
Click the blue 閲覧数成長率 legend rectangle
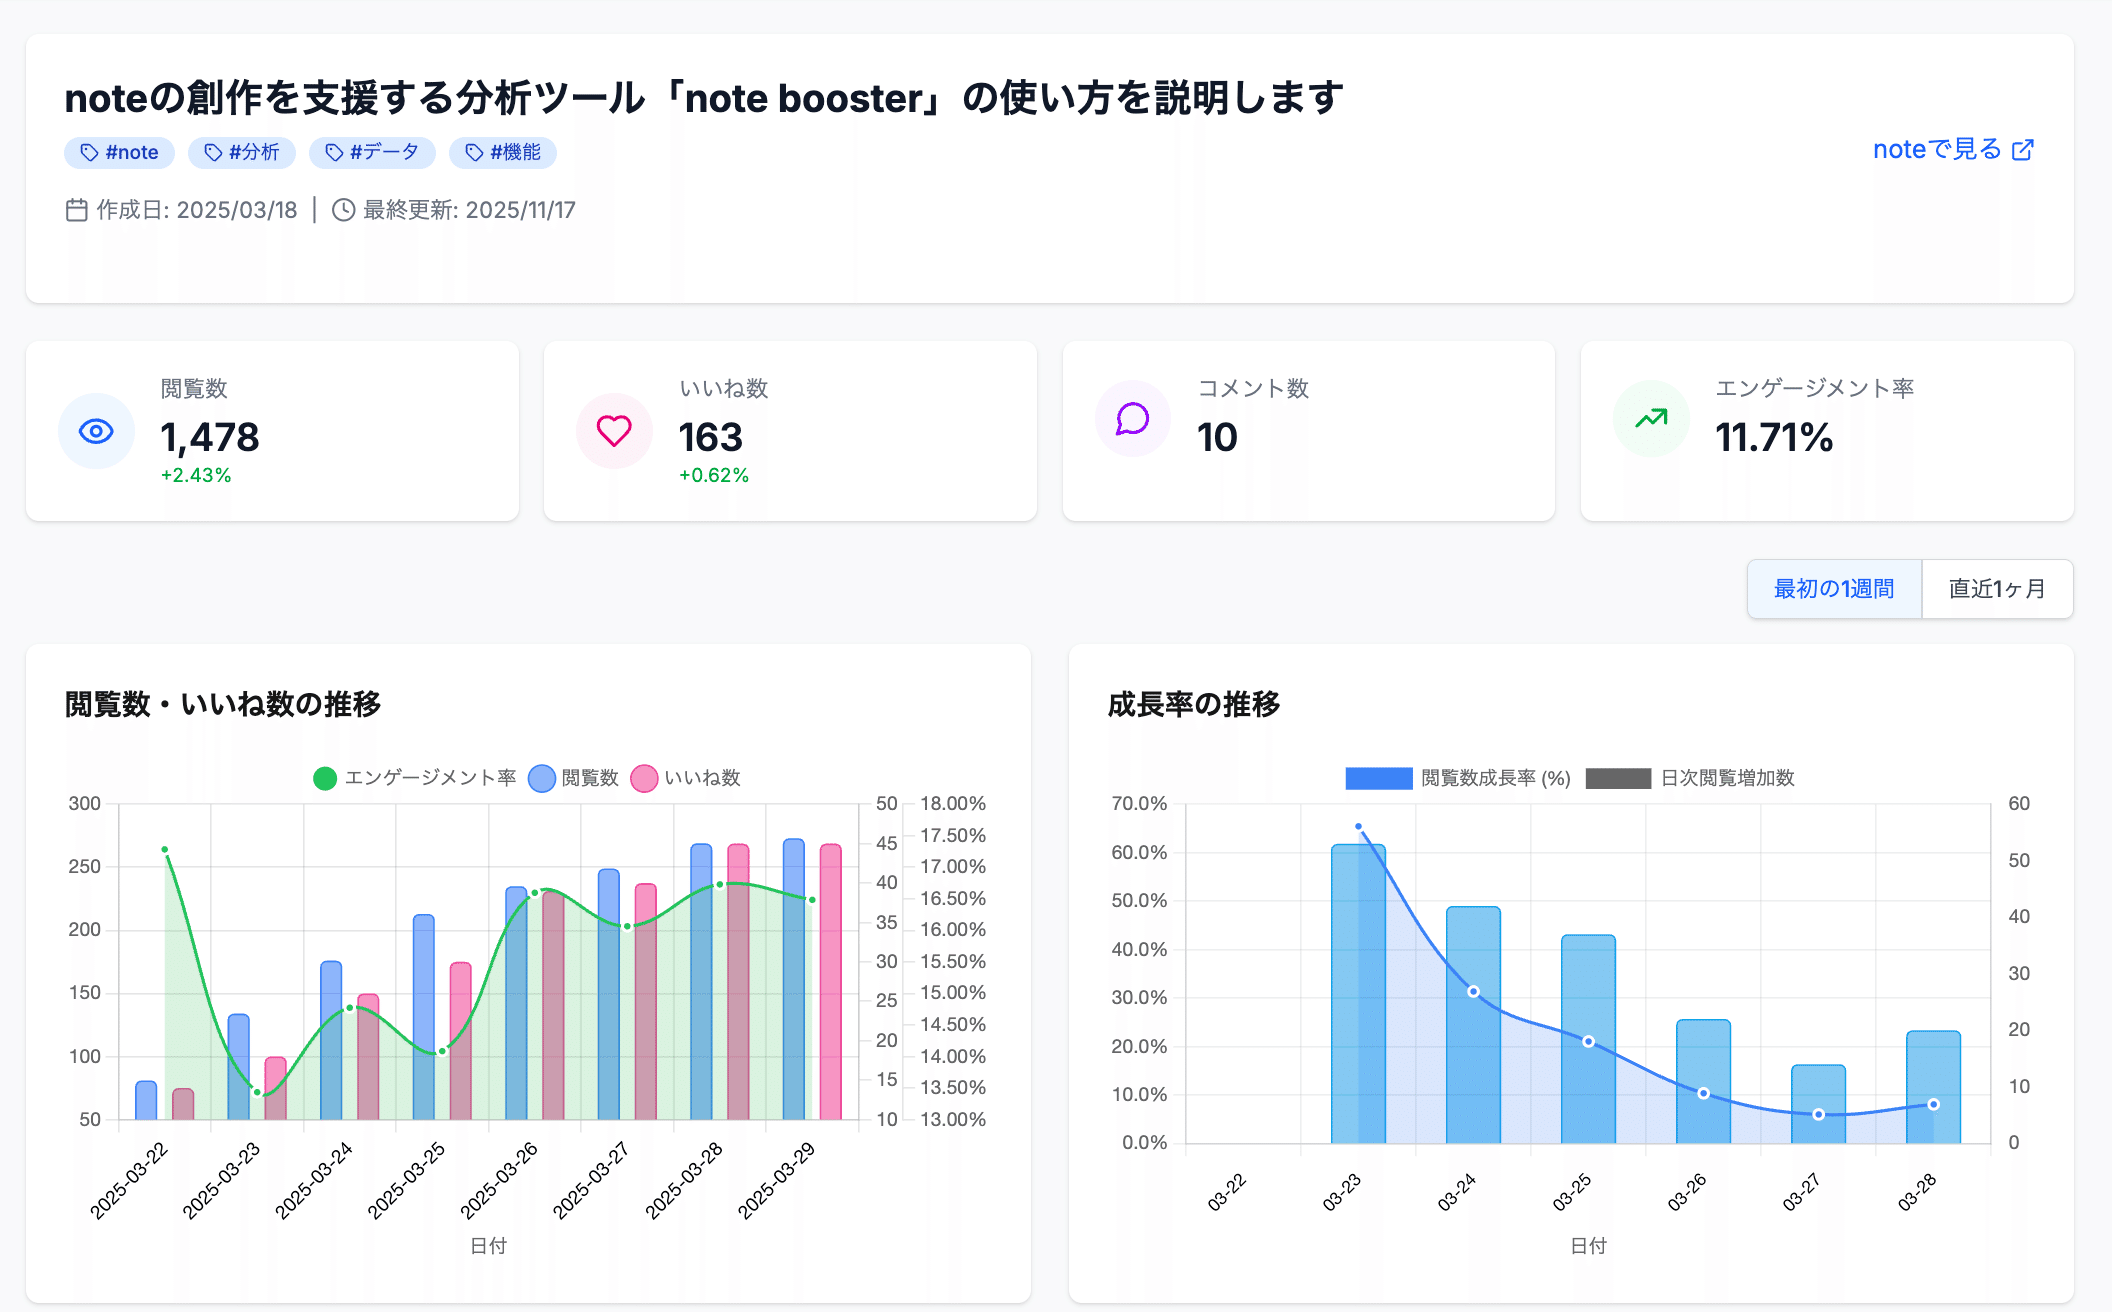[1379, 778]
